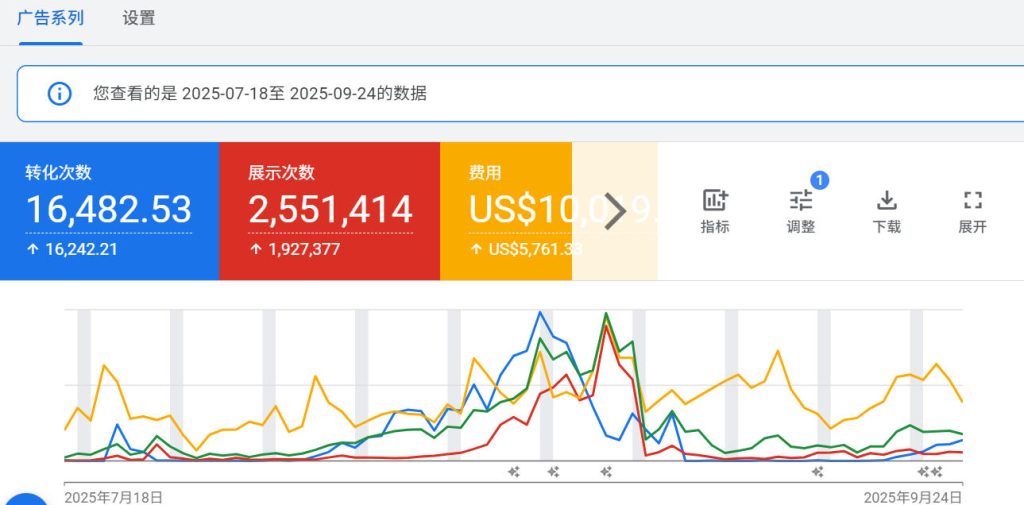Click the blue badge showing 1
Screen dimensions: 1024x505
pos(820,180)
